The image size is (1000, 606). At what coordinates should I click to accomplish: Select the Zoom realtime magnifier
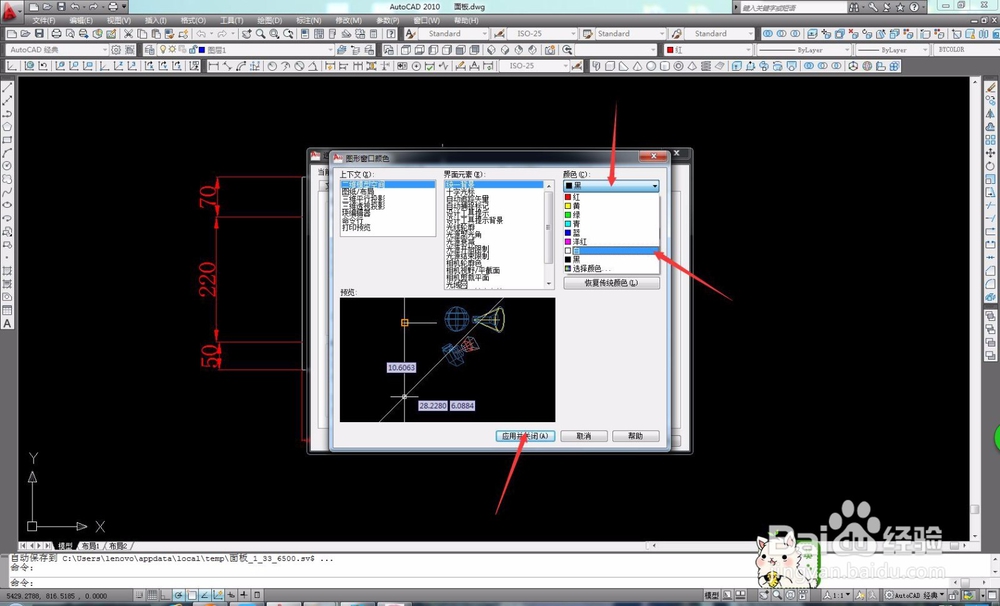(261, 33)
